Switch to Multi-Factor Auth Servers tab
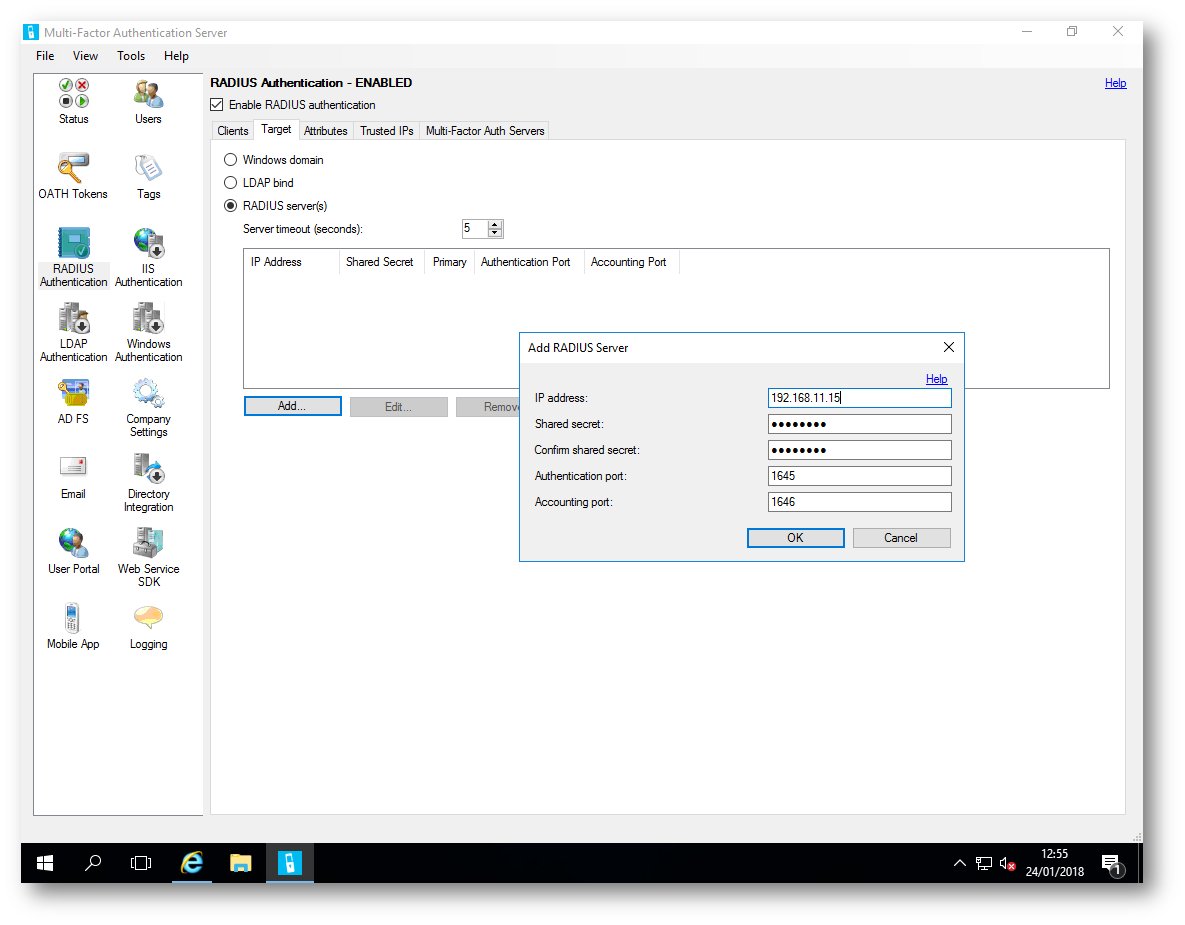 (485, 131)
